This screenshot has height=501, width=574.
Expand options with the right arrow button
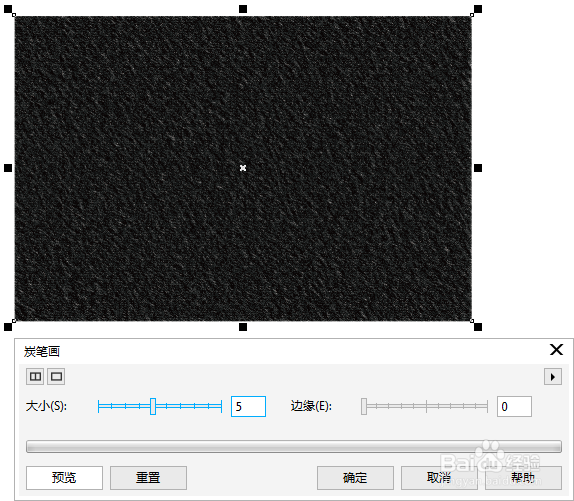tap(553, 377)
